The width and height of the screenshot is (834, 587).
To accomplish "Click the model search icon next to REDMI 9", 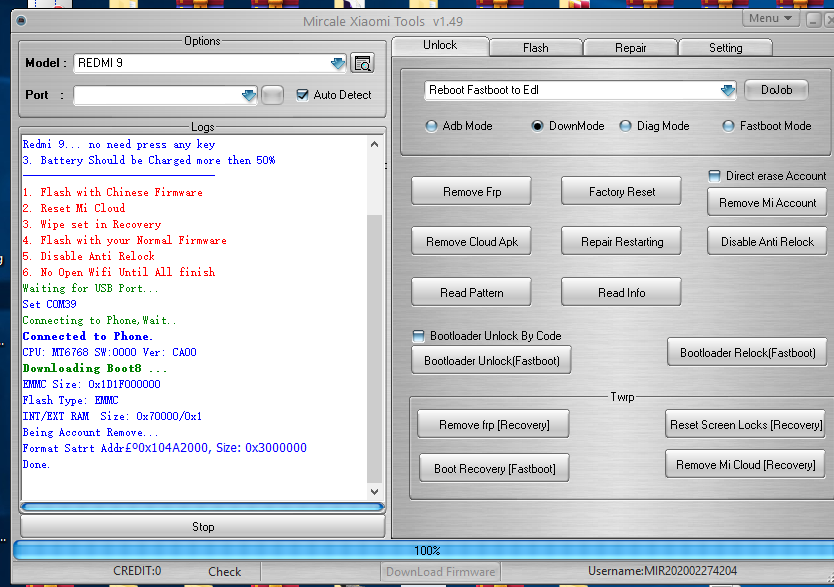I will [x=363, y=63].
